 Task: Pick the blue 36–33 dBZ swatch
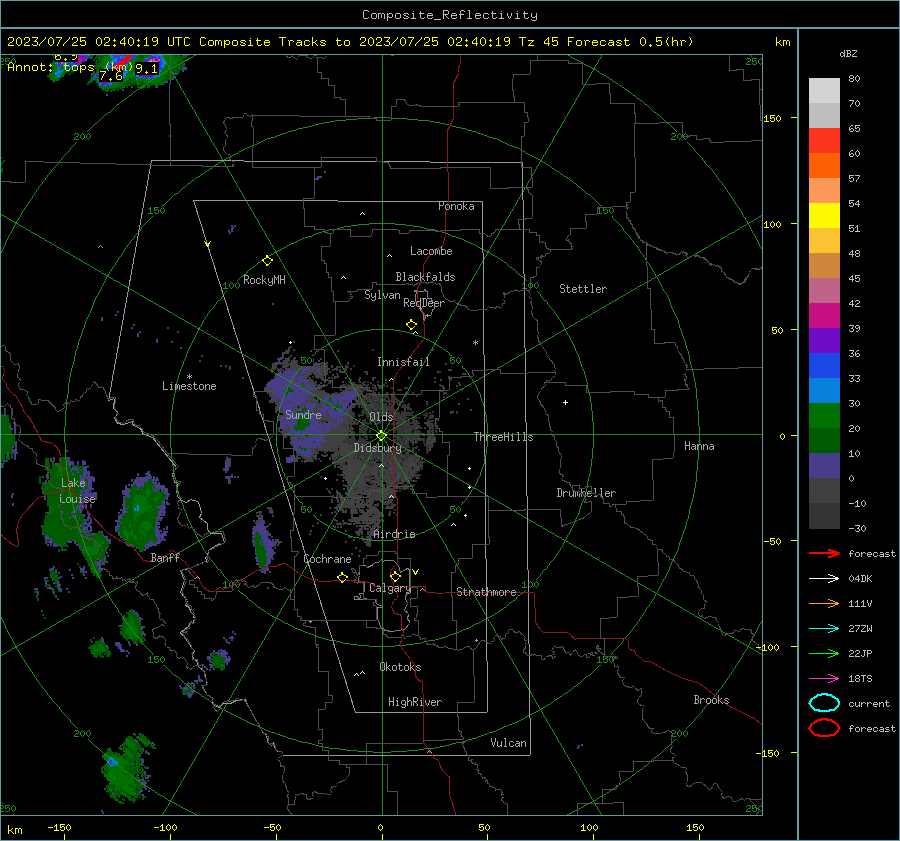pyautogui.click(x=824, y=366)
